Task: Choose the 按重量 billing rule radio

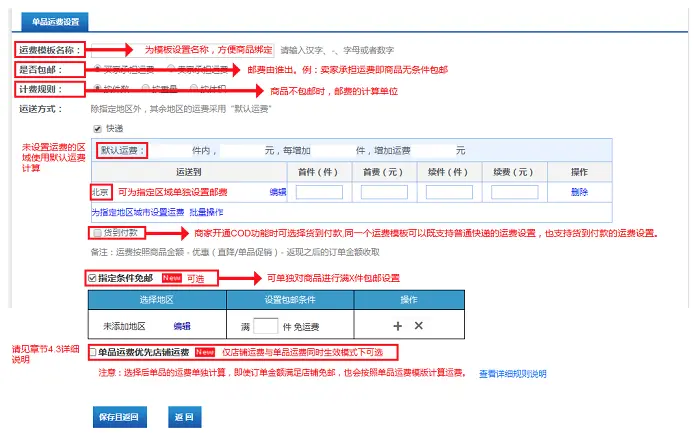Action: [x=145, y=88]
